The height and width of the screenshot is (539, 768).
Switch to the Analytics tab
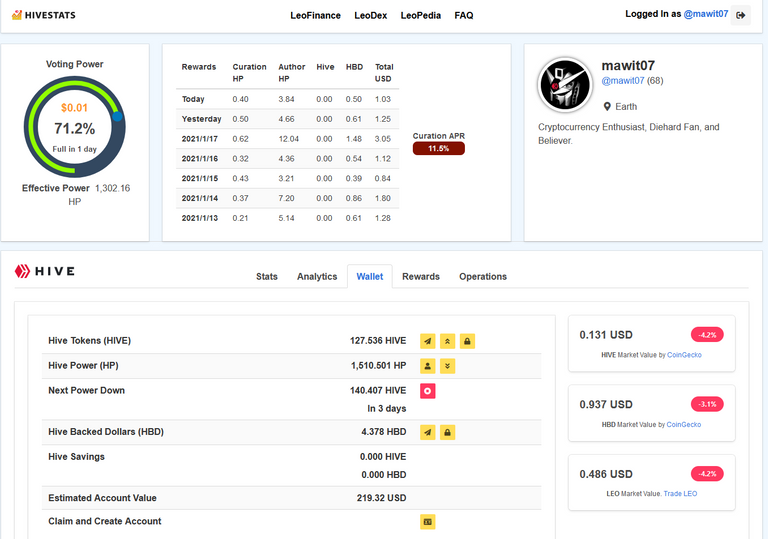pos(317,276)
